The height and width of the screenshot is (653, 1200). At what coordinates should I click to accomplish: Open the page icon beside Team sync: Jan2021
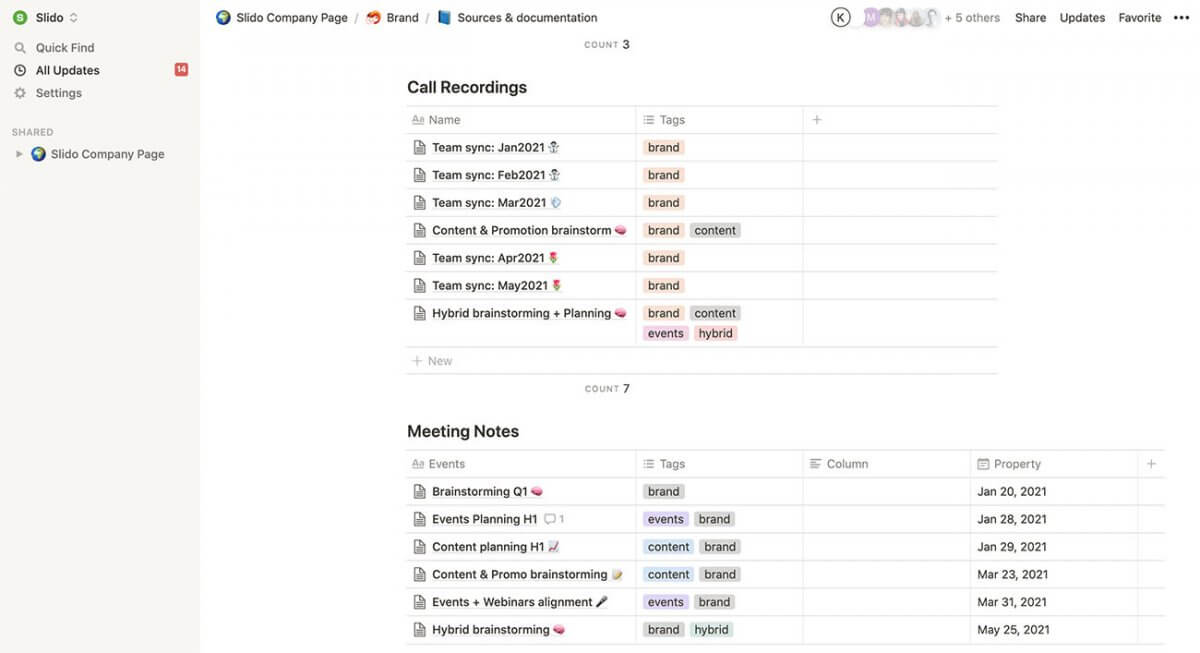(x=419, y=147)
